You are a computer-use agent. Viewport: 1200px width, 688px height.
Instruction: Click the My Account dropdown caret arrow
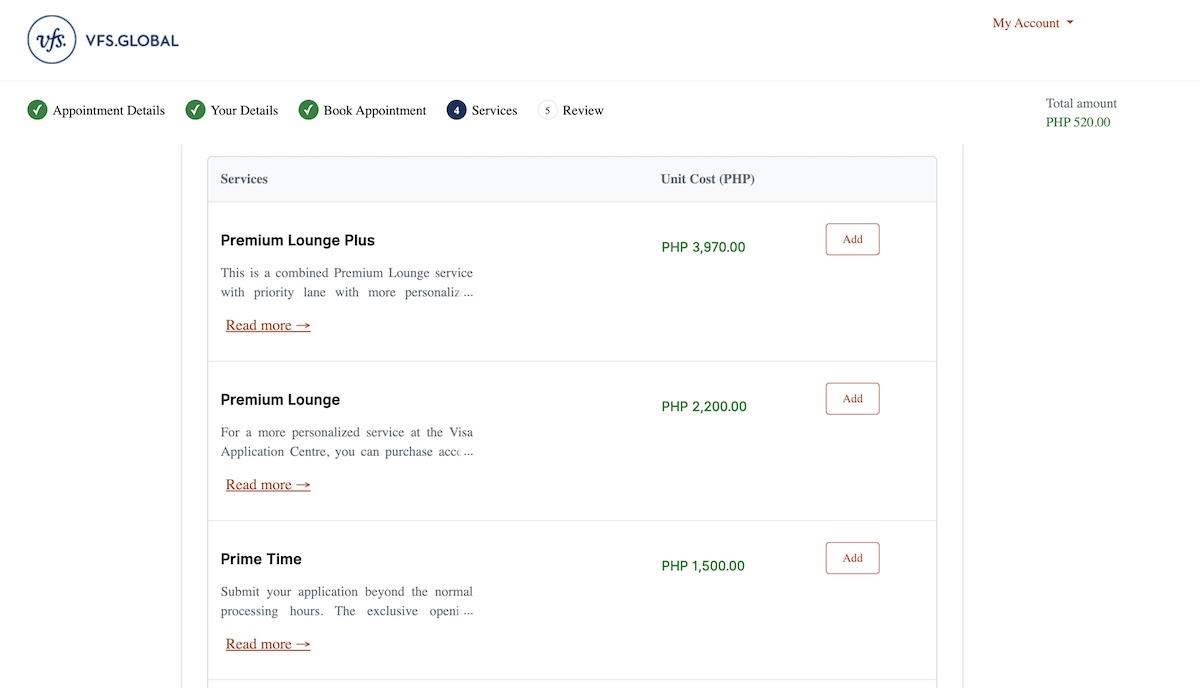(x=1070, y=23)
